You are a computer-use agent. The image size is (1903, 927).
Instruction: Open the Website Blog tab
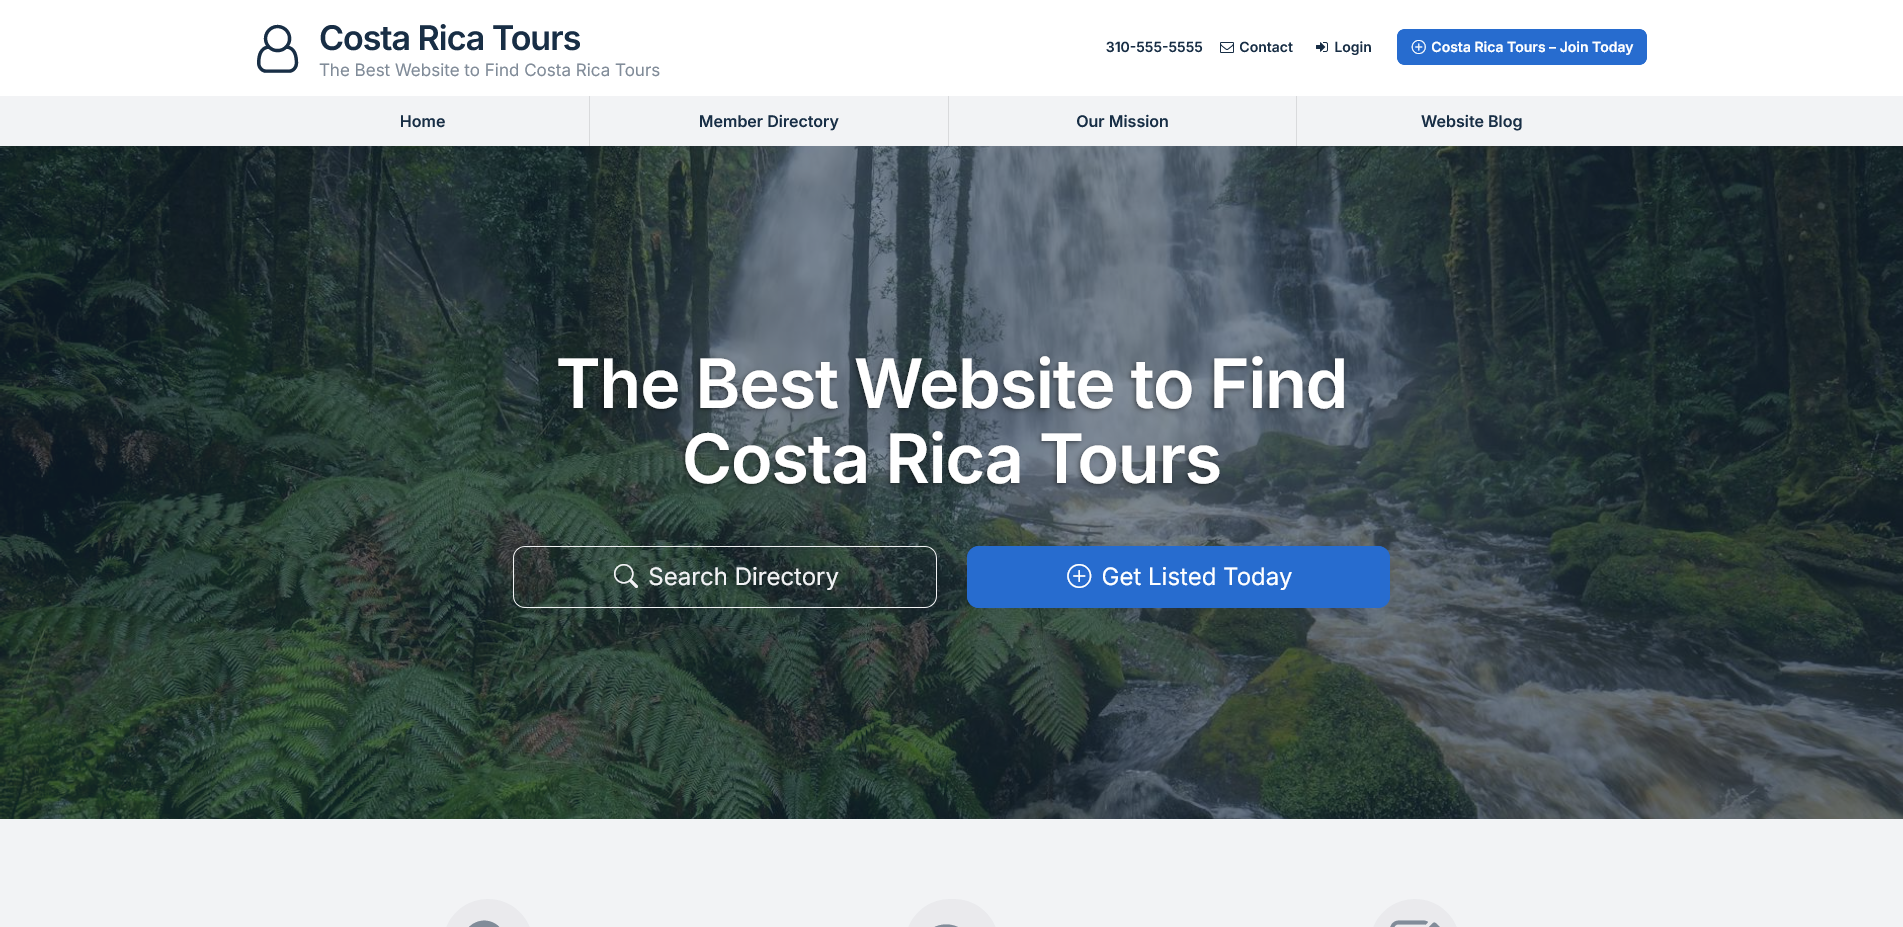pyautogui.click(x=1471, y=121)
